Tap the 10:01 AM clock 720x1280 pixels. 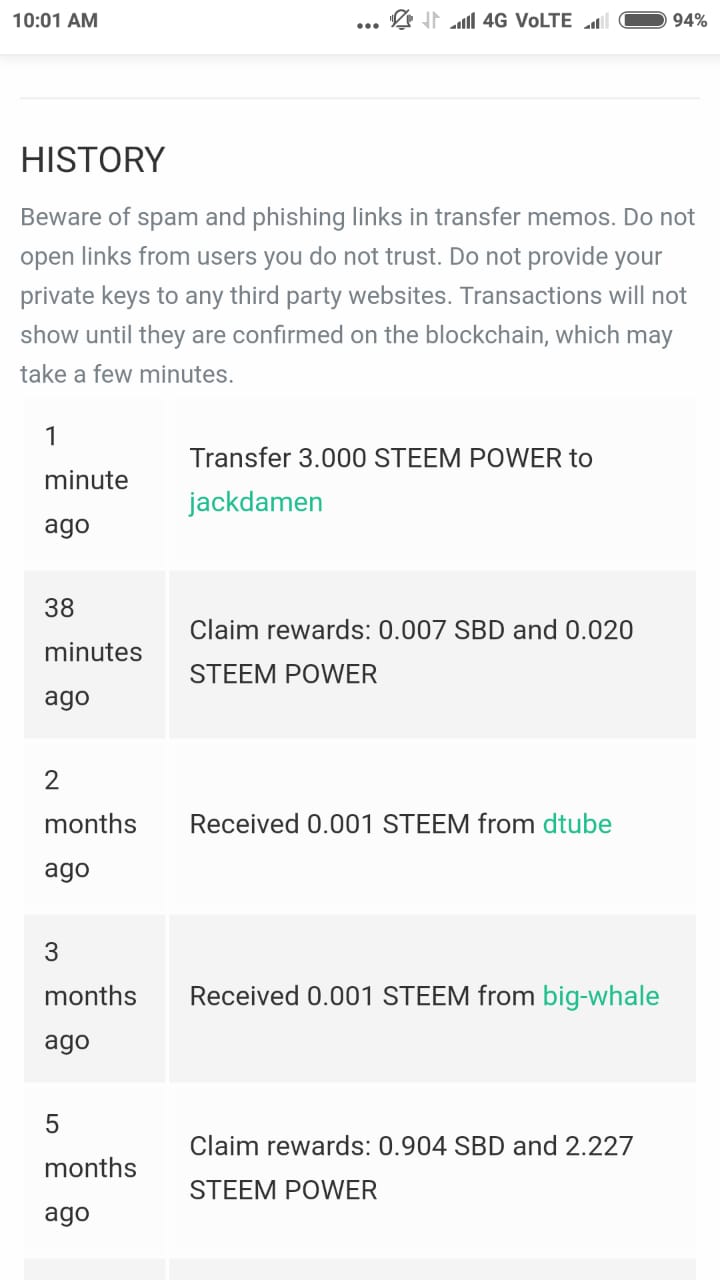tap(55, 20)
